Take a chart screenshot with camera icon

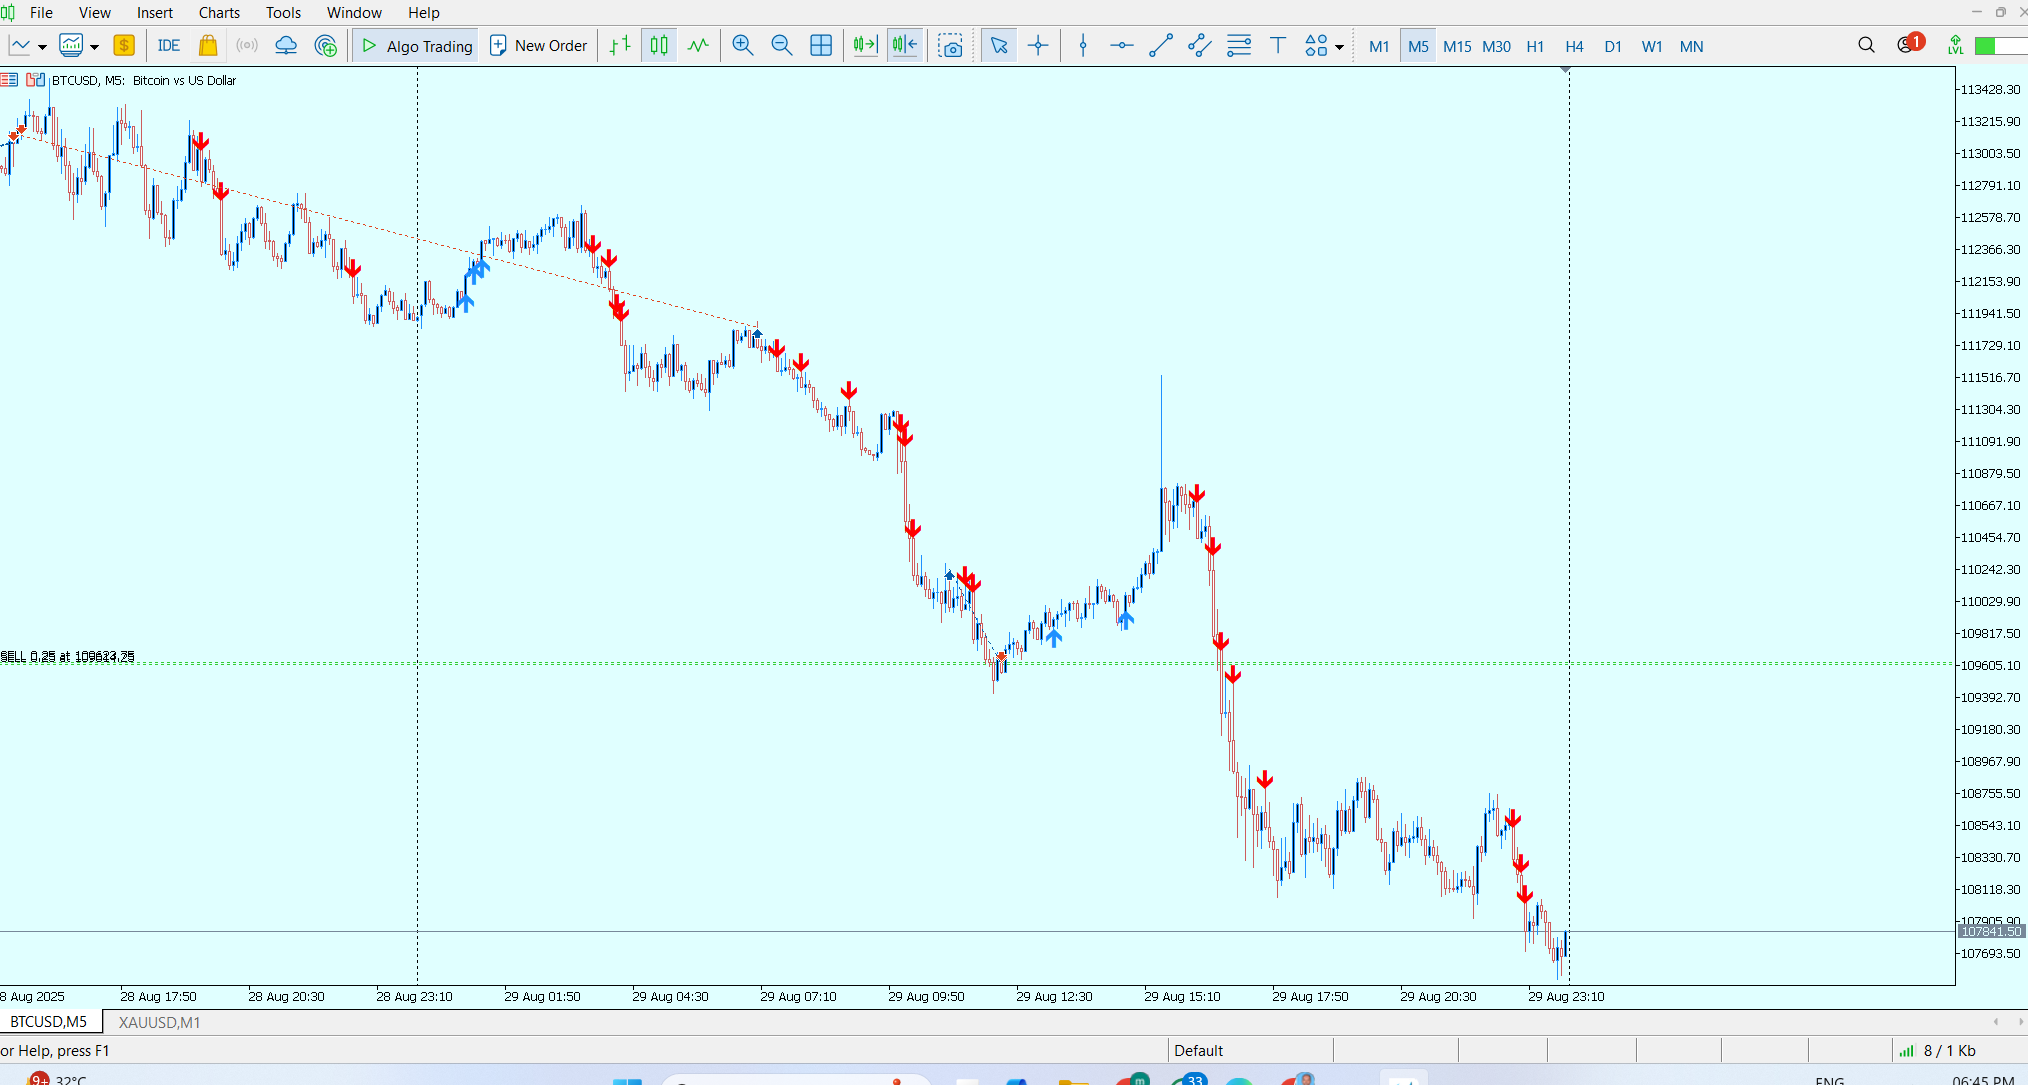click(x=950, y=46)
